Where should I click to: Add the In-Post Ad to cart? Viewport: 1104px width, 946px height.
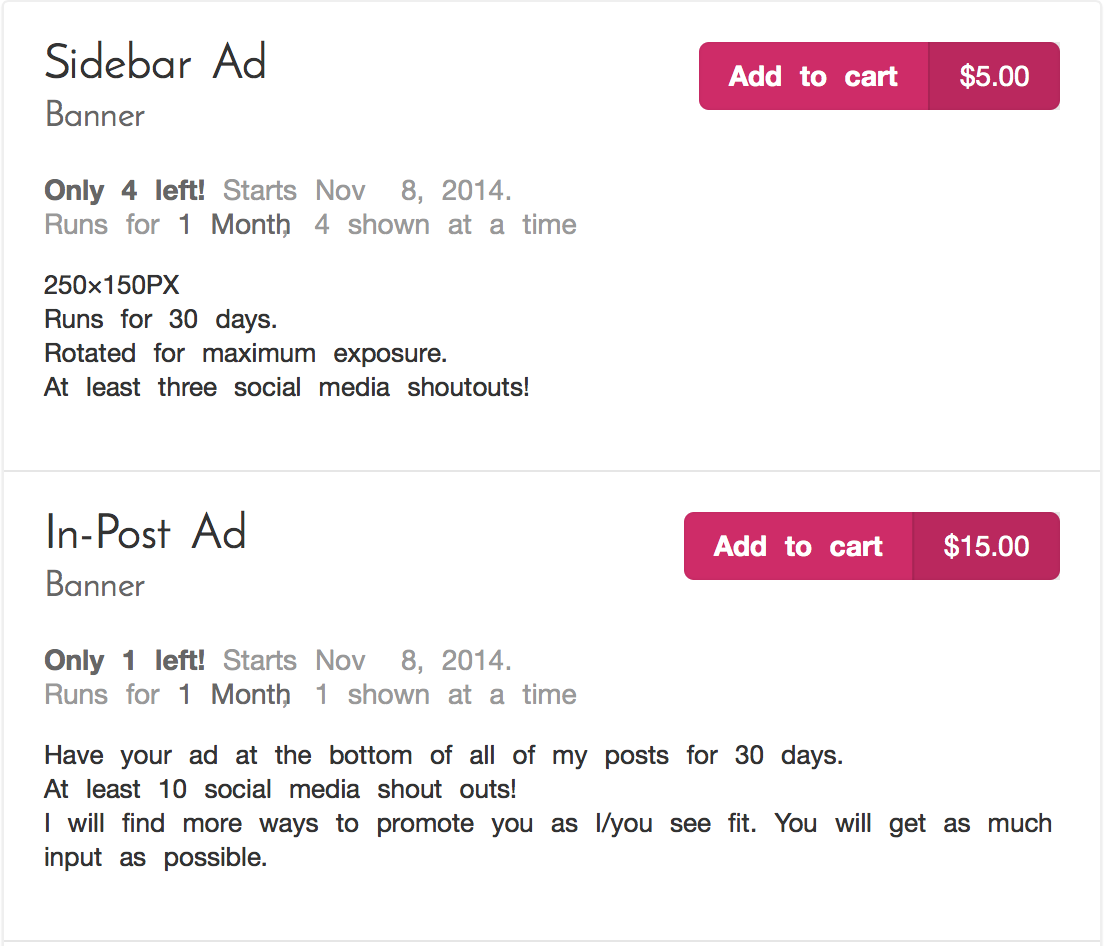(798, 546)
